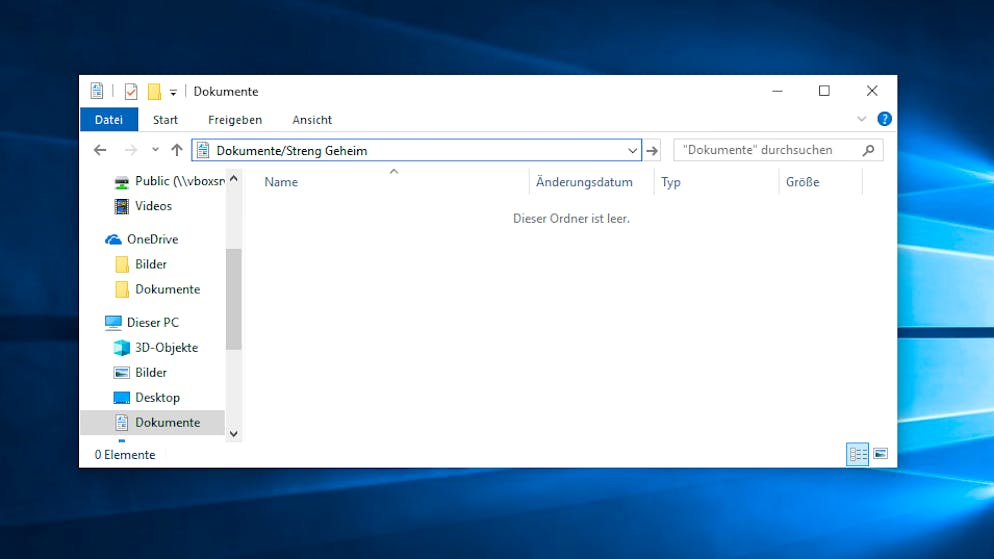Click the 0 Elemente status text
The width and height of the screenshot is (994, 559).
(x=125, y=455)
